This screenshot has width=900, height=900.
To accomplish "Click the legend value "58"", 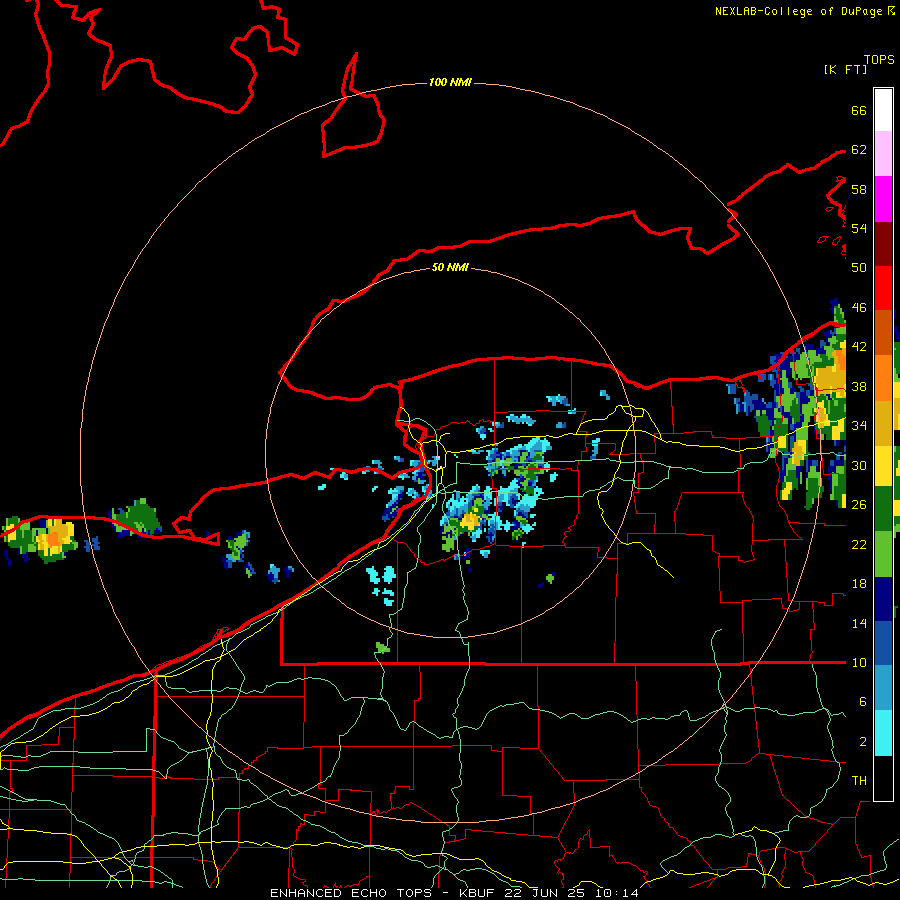I will point(859,189).
